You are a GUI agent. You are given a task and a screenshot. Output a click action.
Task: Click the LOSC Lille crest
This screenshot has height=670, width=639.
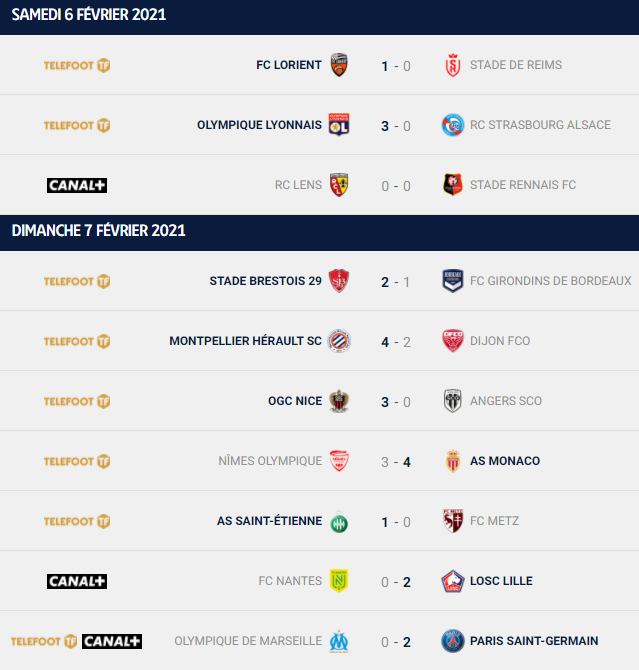point(453,581)
